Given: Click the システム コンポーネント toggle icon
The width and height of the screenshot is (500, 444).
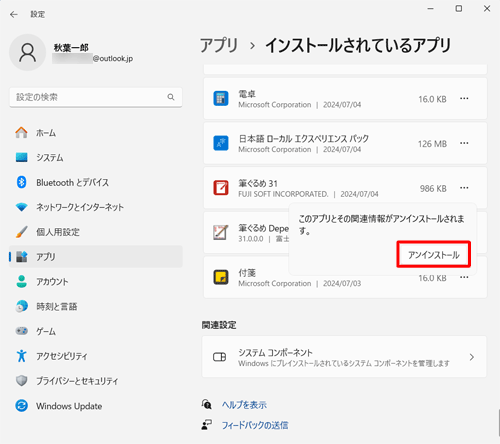Looking at the screenshot, I should [x=219, y=357].
